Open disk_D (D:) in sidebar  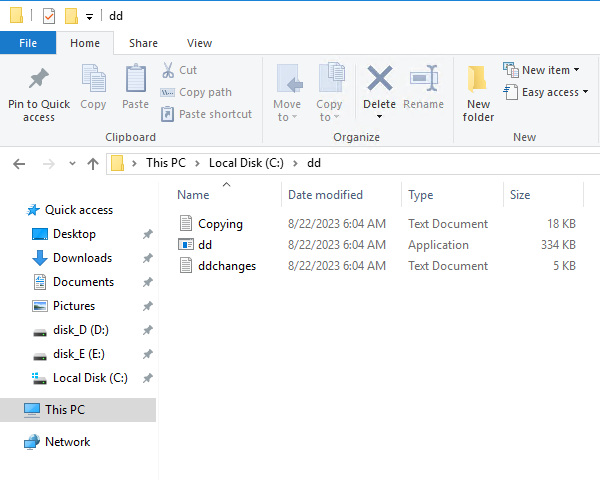(81, 330)
